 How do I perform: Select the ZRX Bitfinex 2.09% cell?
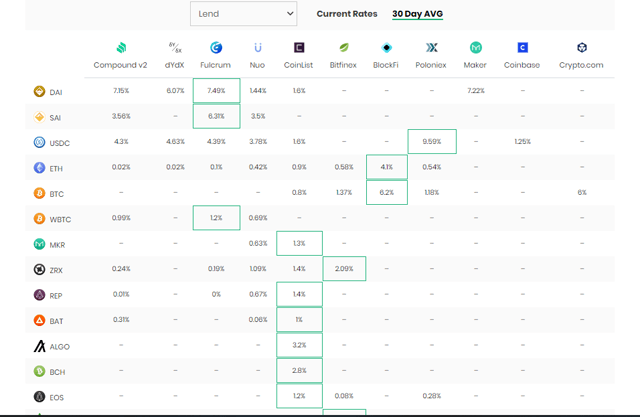[344, 268]
